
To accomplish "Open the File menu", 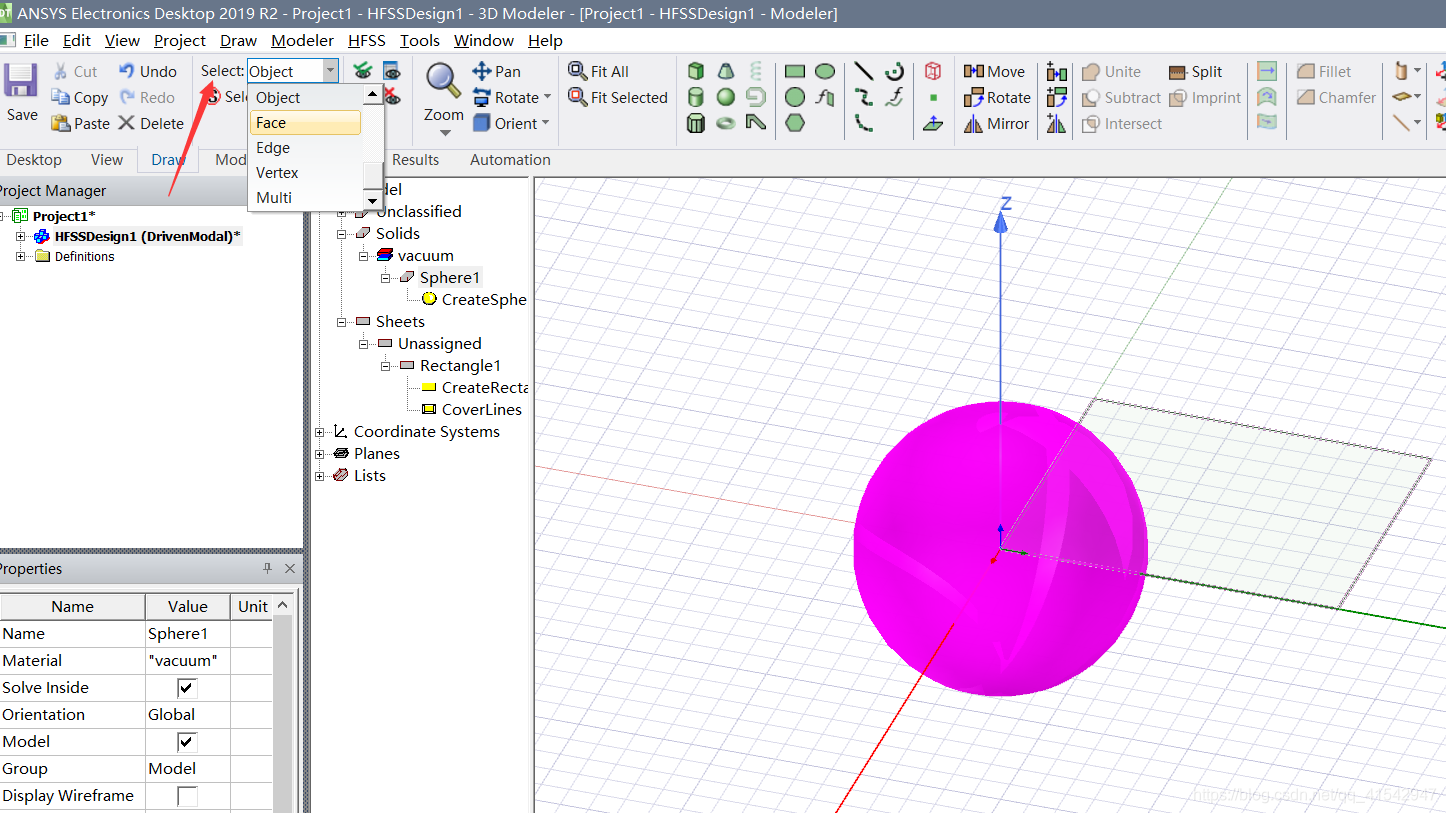I will click(x=36, y=40).
